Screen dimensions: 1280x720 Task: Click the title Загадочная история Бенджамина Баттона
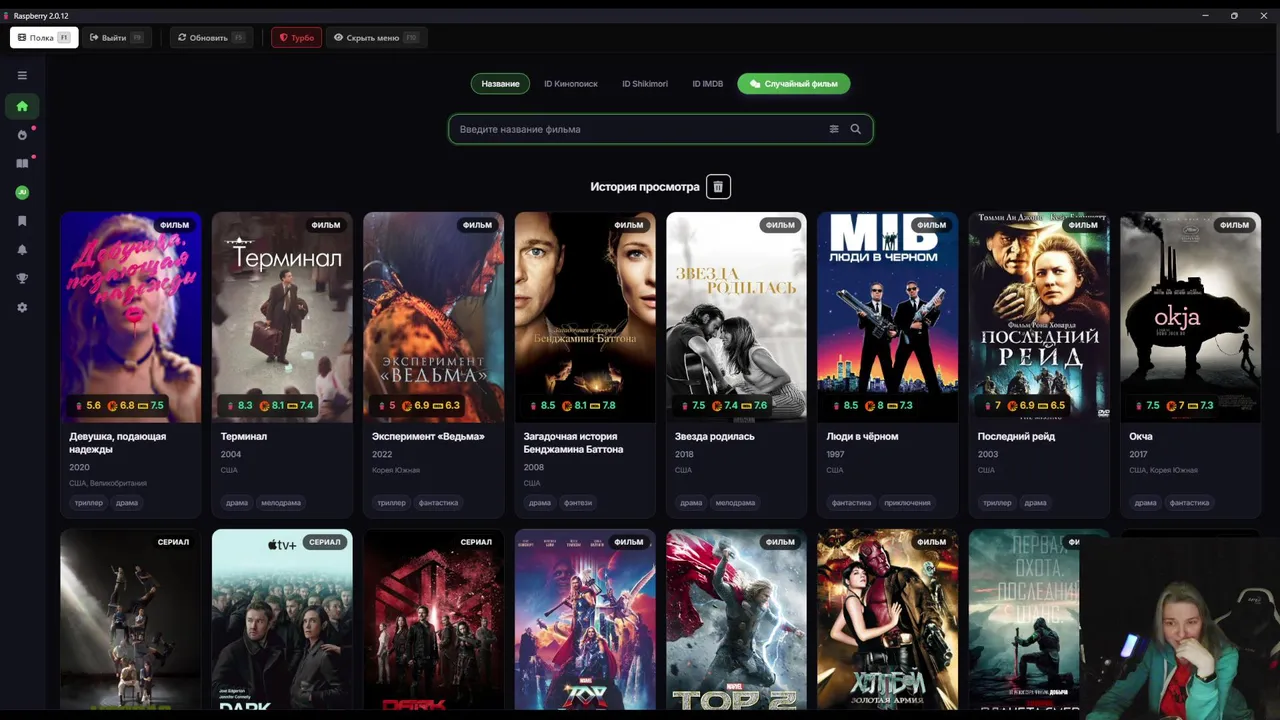click(573, 443)
